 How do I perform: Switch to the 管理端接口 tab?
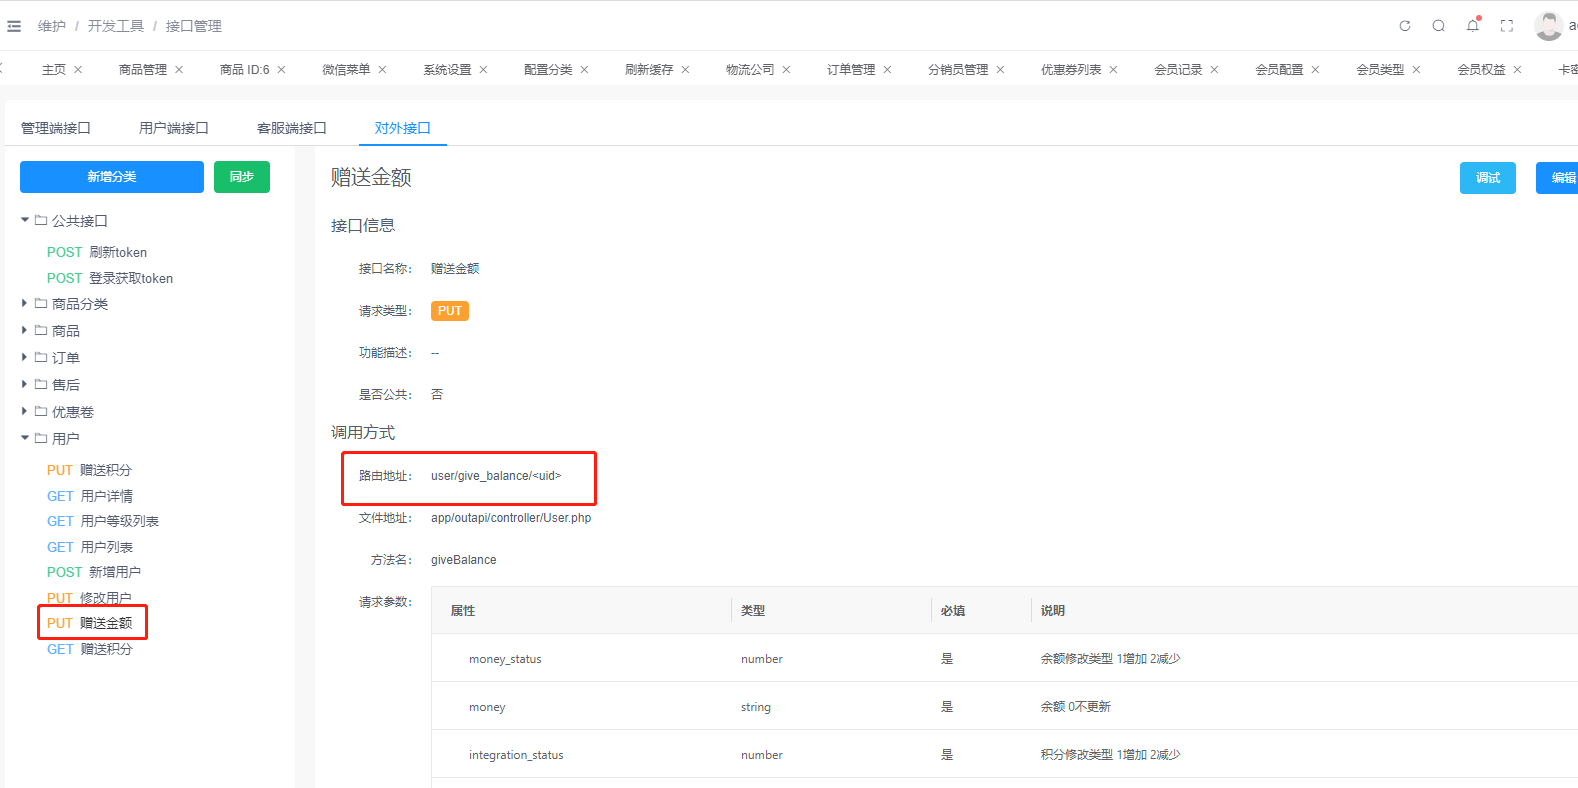(56, 128)
